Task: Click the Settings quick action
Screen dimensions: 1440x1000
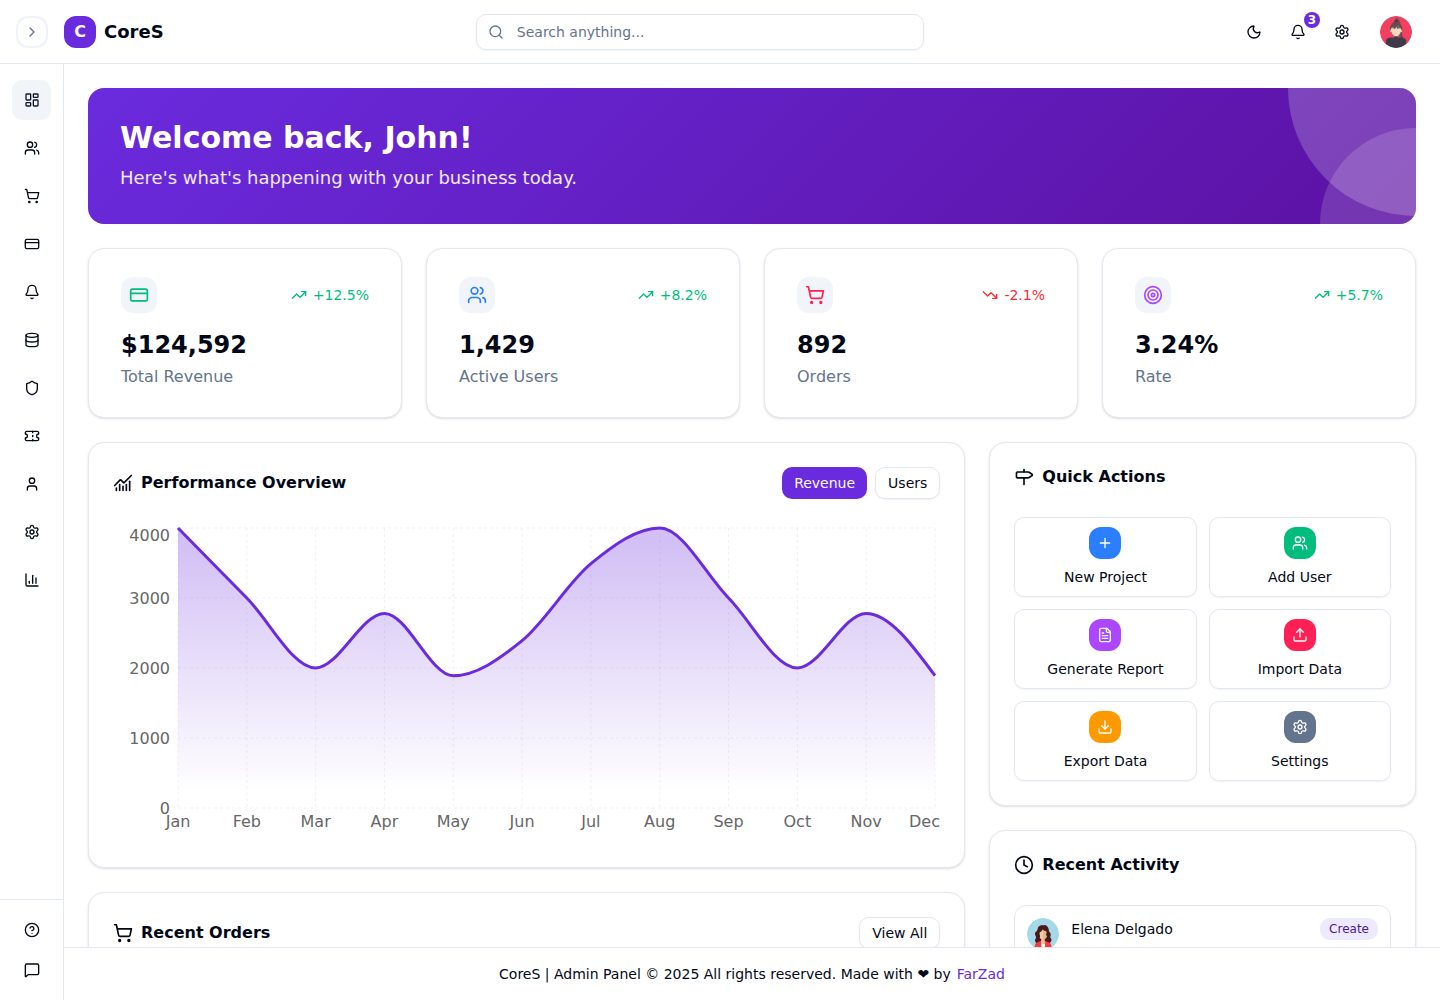Action: (x=1300, y=741)
